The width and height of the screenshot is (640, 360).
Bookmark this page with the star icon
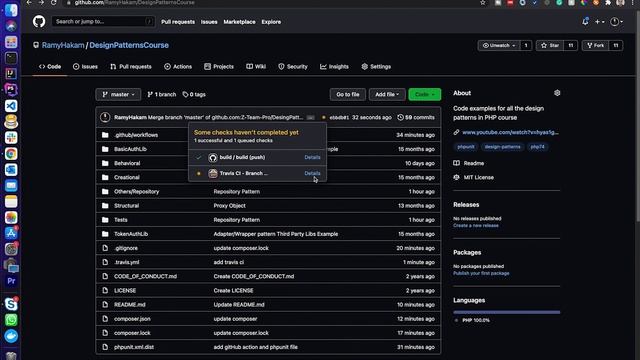(483, 2)
